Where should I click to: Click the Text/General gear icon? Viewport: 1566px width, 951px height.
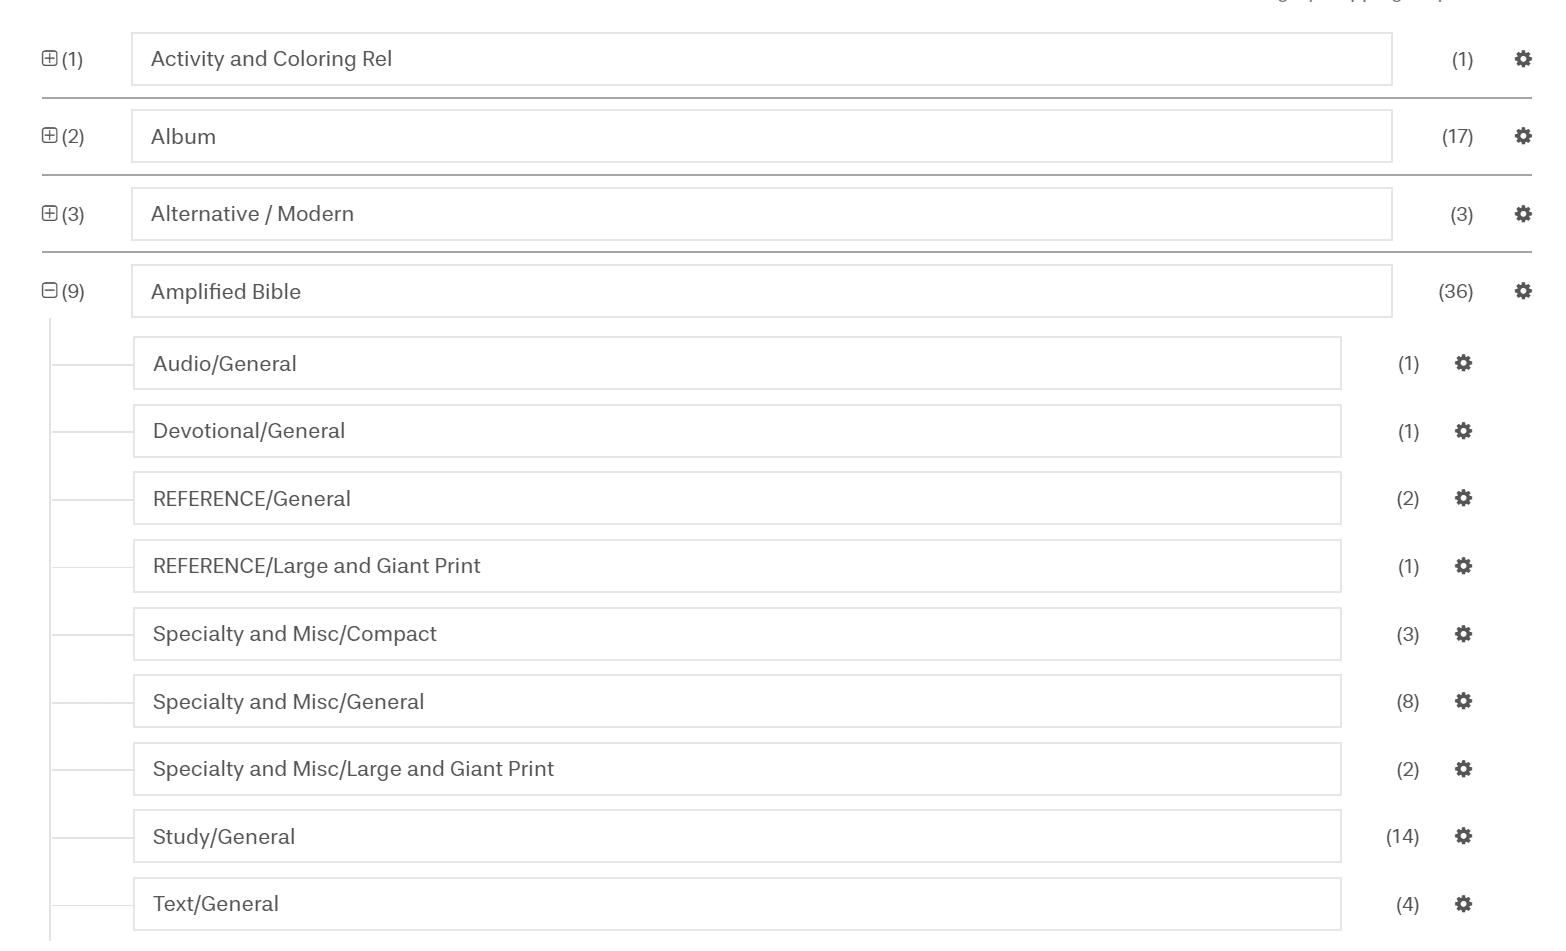click(1463, 904)
